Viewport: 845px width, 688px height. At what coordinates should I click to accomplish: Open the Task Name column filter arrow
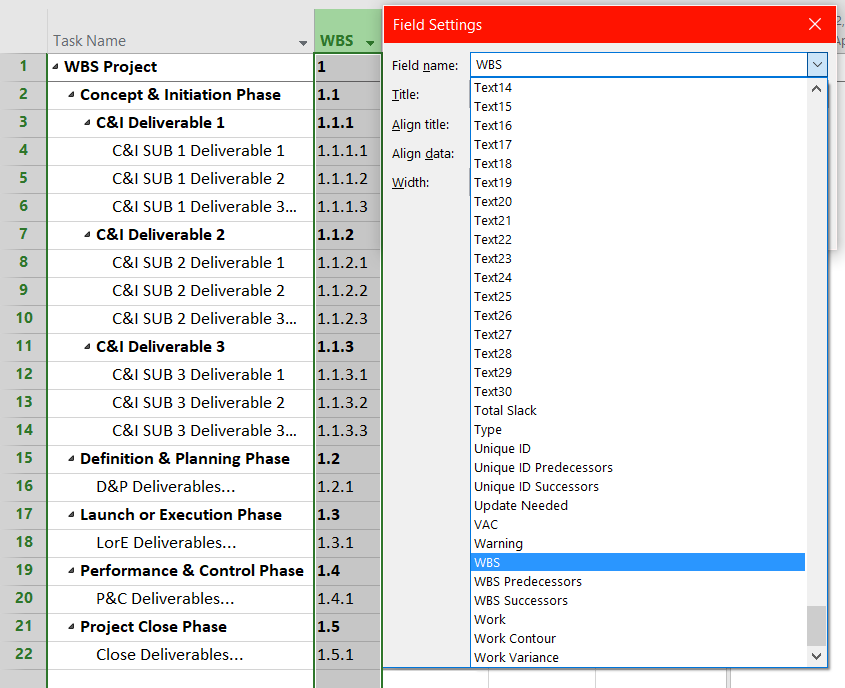click(303, 43)
